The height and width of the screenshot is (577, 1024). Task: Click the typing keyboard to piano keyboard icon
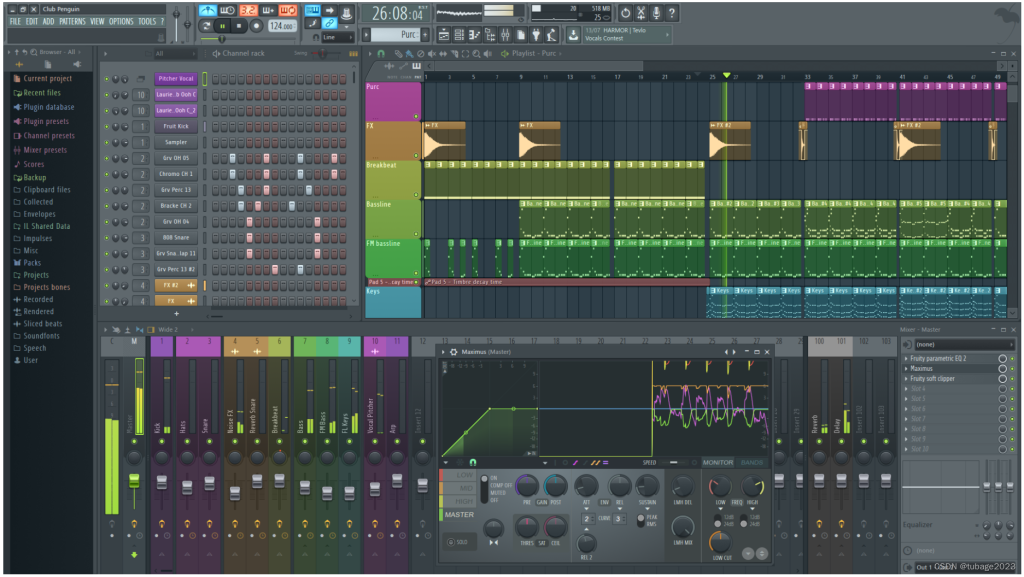click(x=312, y=10)
